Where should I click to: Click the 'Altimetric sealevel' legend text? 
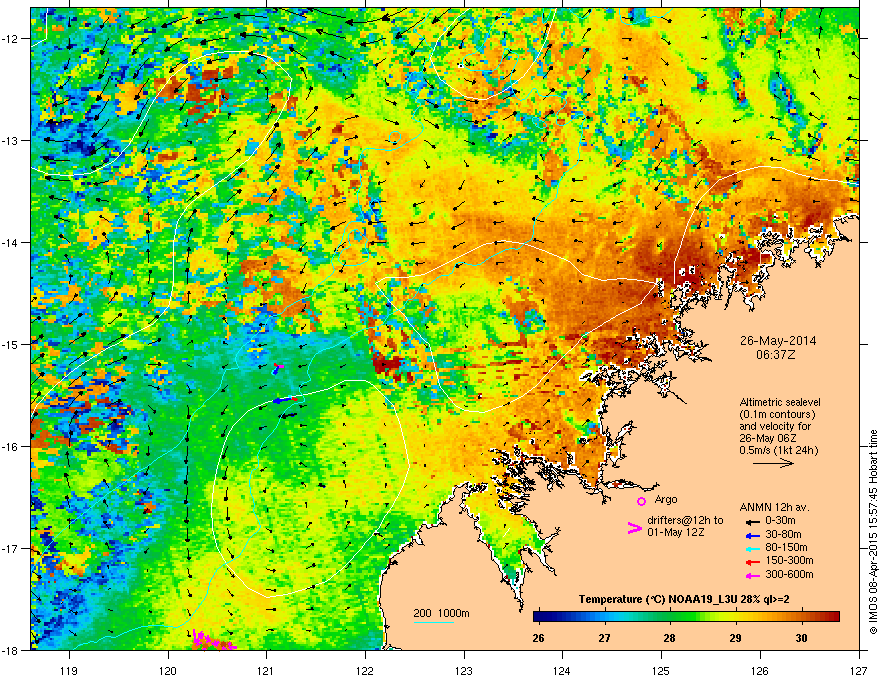pyautogui.click(x=780, y=402)
